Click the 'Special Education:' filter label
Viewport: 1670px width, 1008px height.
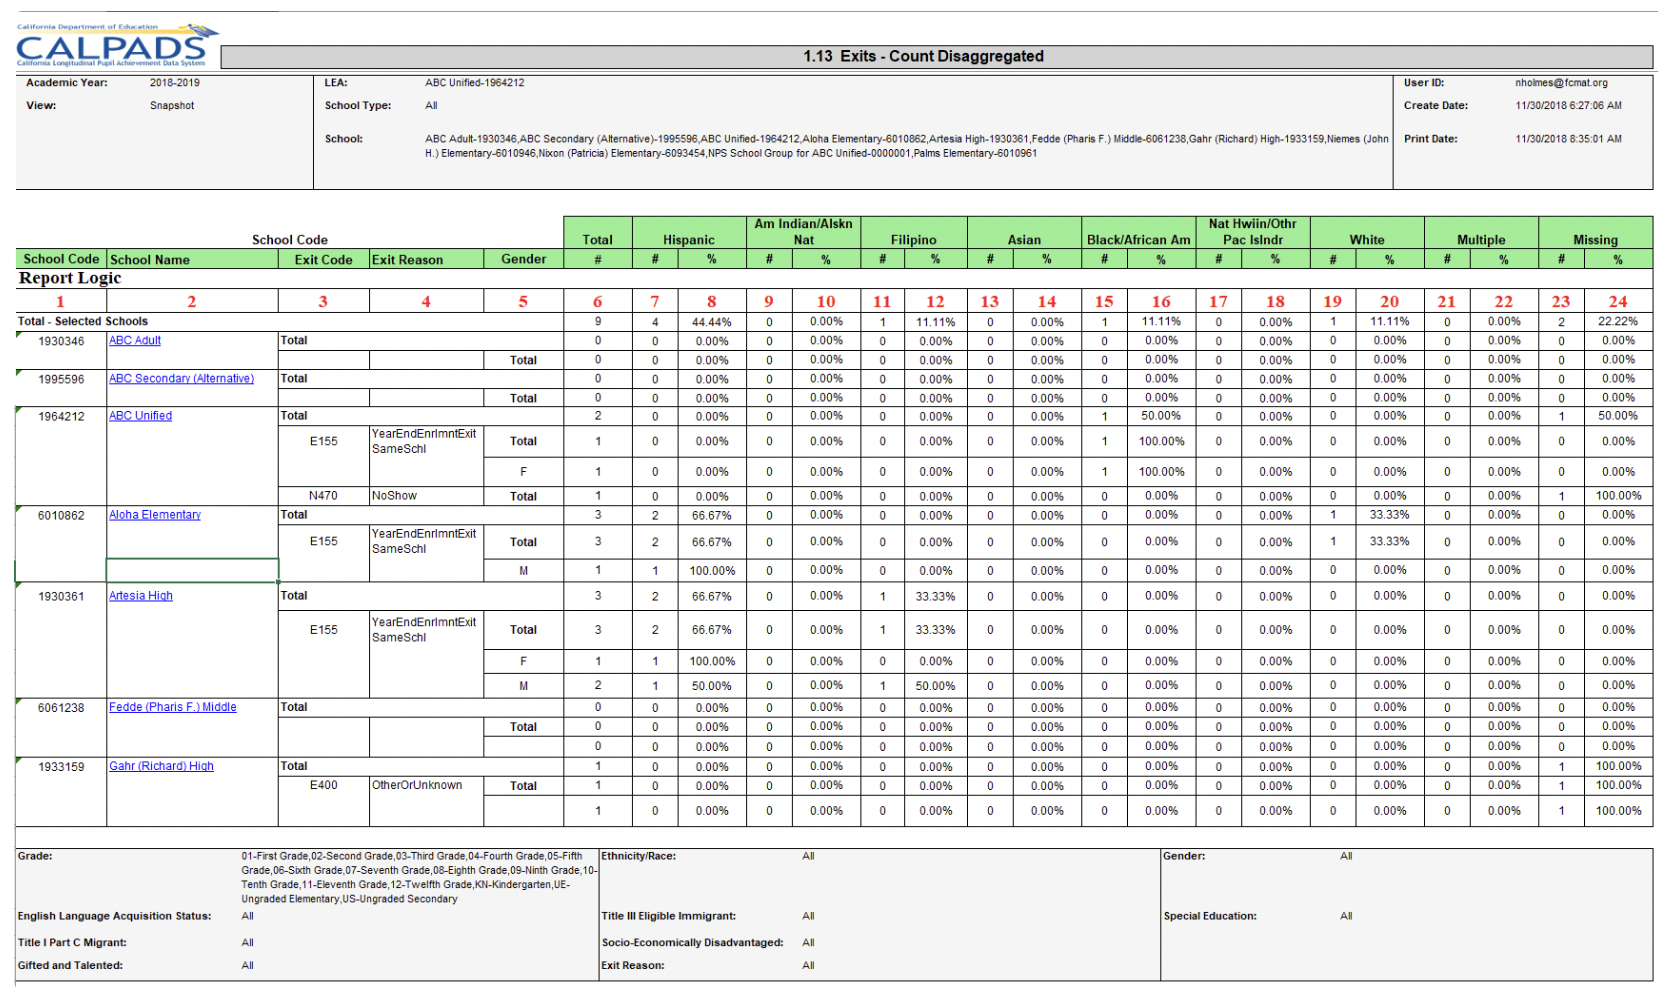pyautogui.click(x=1210, y=916)
